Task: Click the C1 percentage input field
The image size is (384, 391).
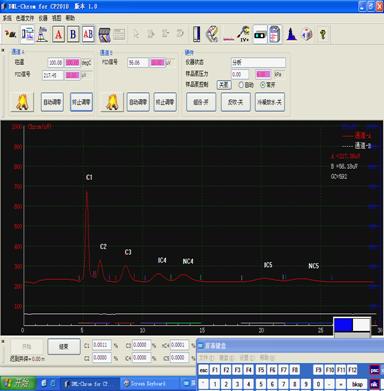Action: 102,345
